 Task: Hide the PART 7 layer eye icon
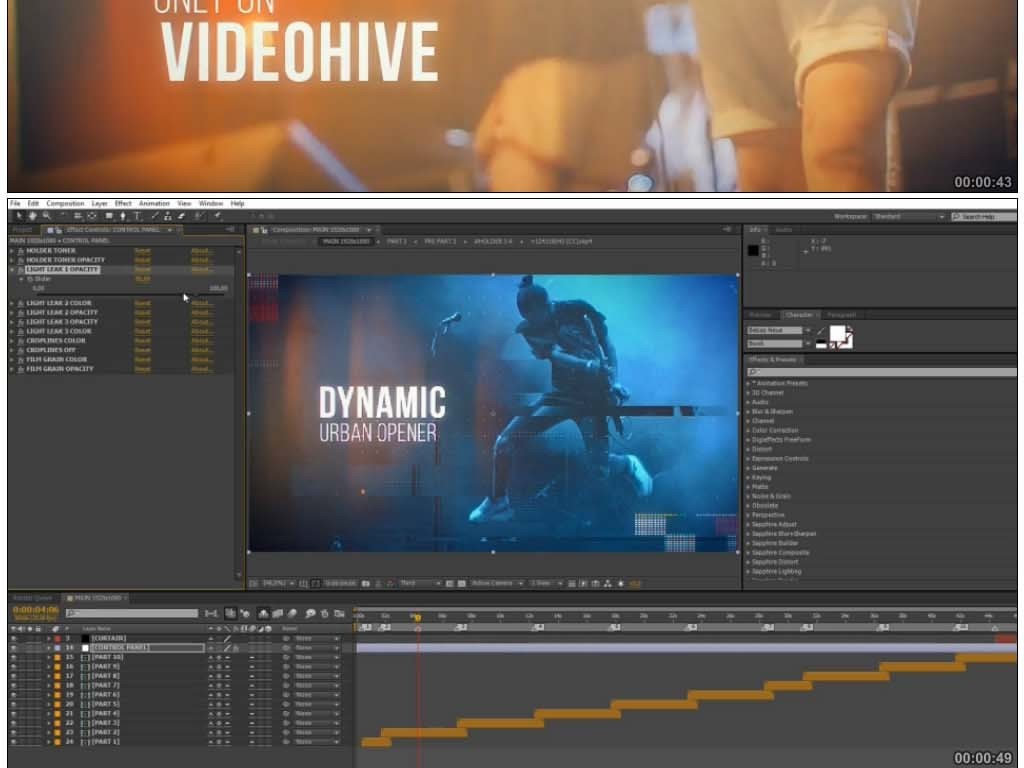point(14,685)
